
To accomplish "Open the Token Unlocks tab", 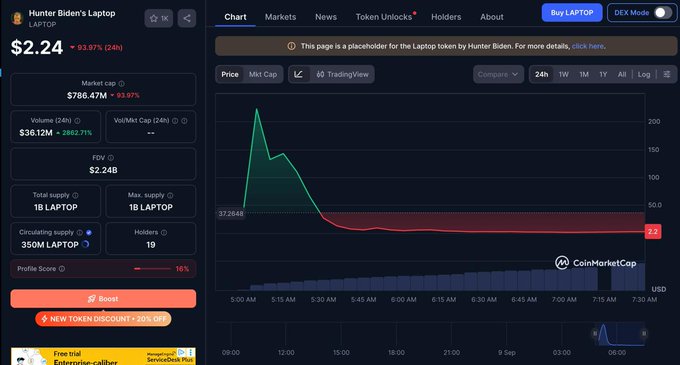I will pos(384,17).
